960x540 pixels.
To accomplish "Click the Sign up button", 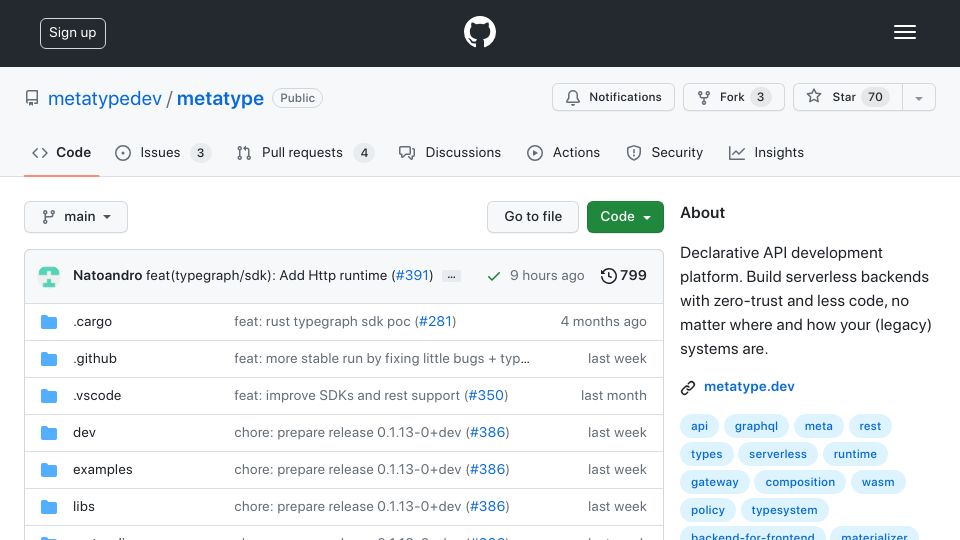I will click(73, 33).
